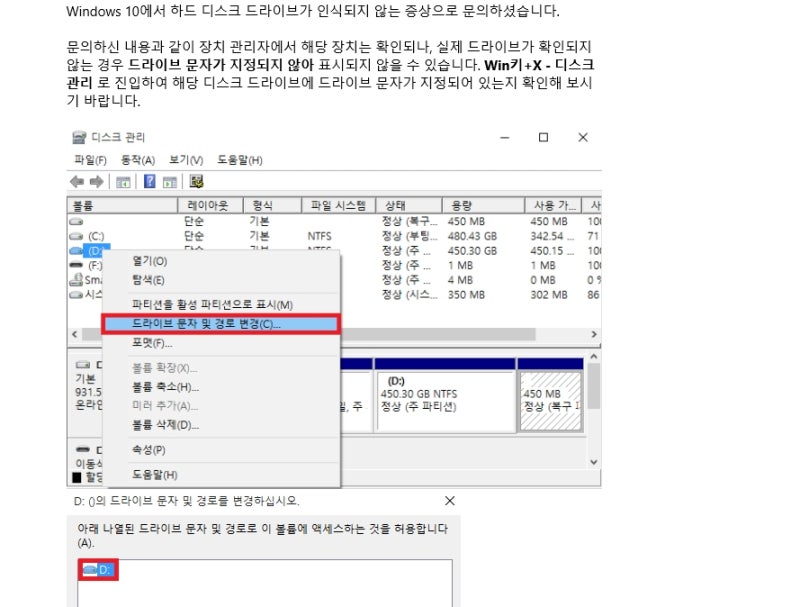Image resolution: width=800 pixels, height=607 pixels.
Task: Select the (C:) volume drive icon
Action: 76,236
